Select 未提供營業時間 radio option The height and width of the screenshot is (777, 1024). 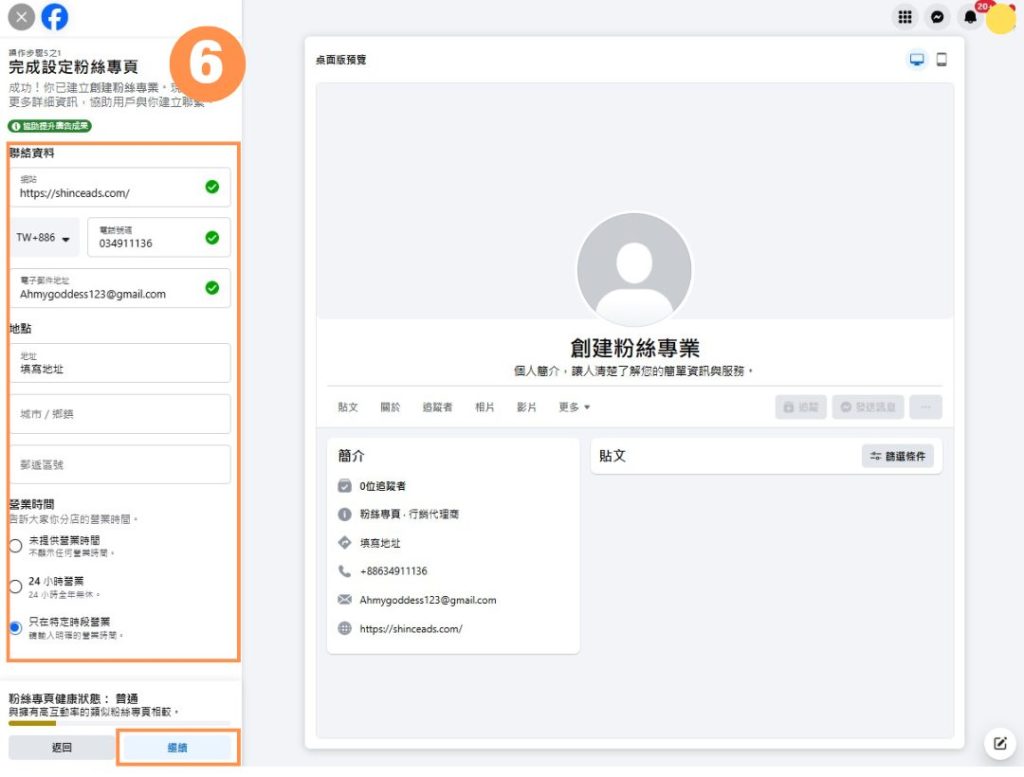click(15, 546)
